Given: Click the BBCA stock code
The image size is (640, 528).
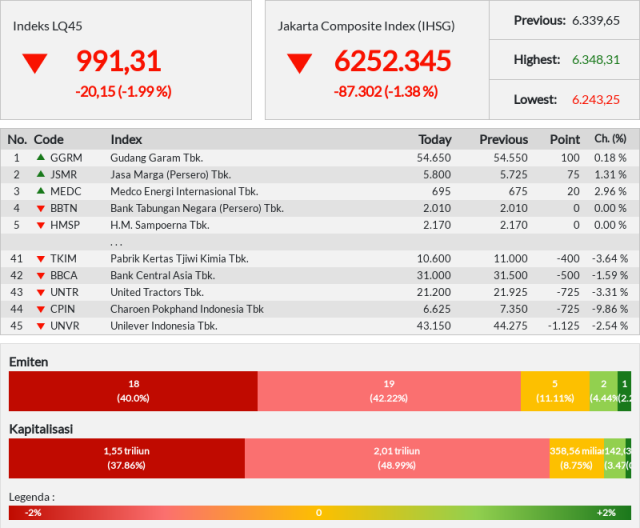Looking at the screenshot, I should (x=64, y=275).
